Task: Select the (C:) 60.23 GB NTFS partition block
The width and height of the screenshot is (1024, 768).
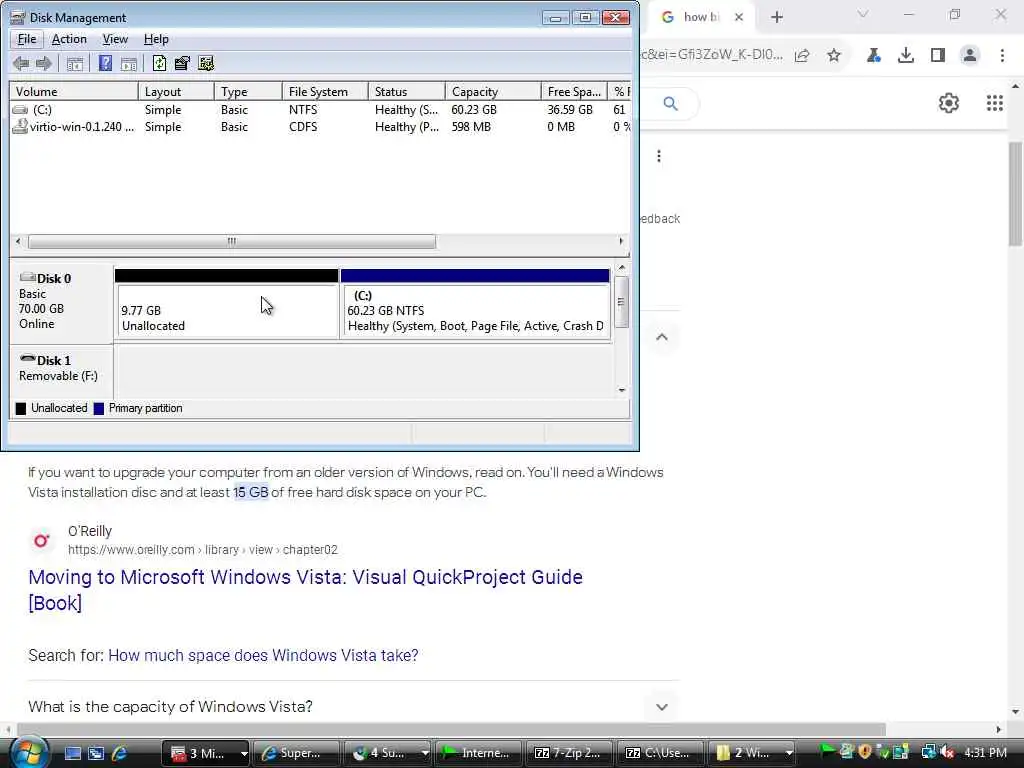Action: pos(475,304)
